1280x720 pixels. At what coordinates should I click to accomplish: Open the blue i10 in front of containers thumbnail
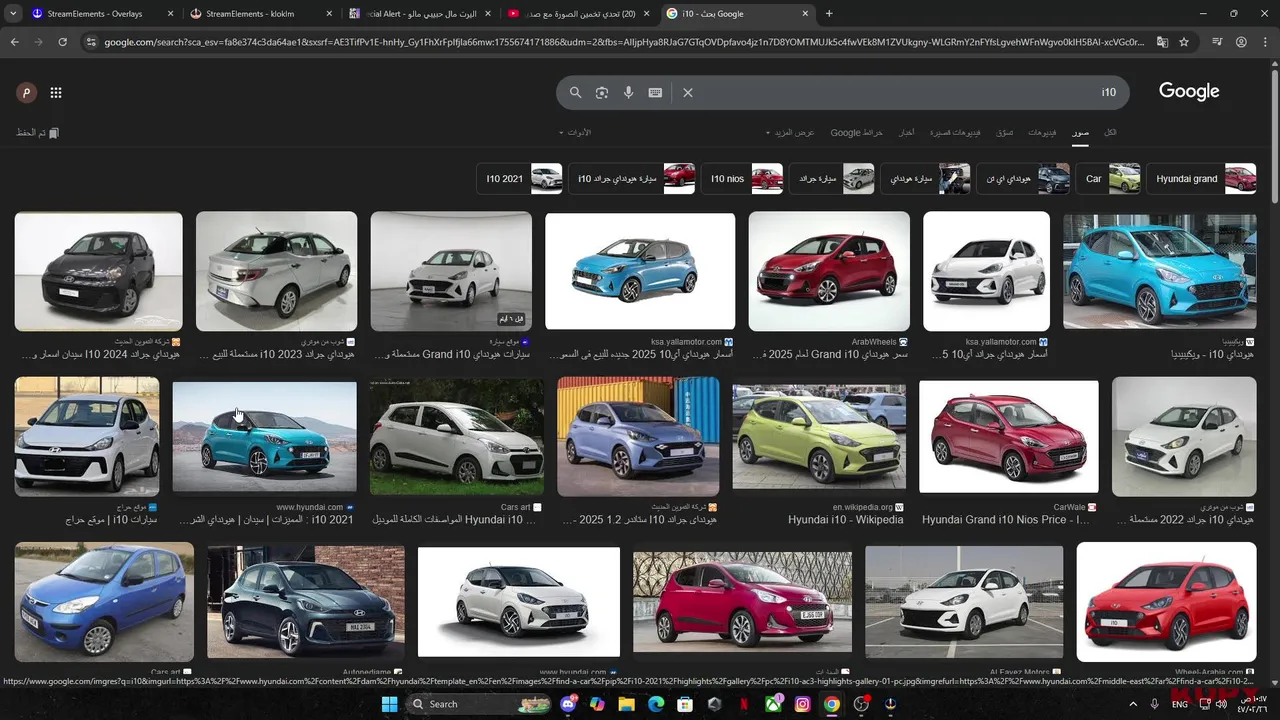638,436
